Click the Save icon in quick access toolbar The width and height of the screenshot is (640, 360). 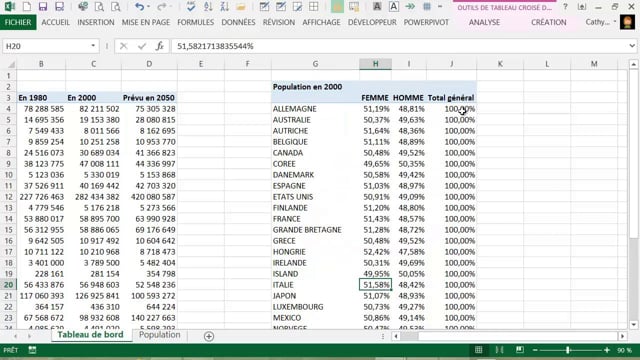click(x=42, y=7)
